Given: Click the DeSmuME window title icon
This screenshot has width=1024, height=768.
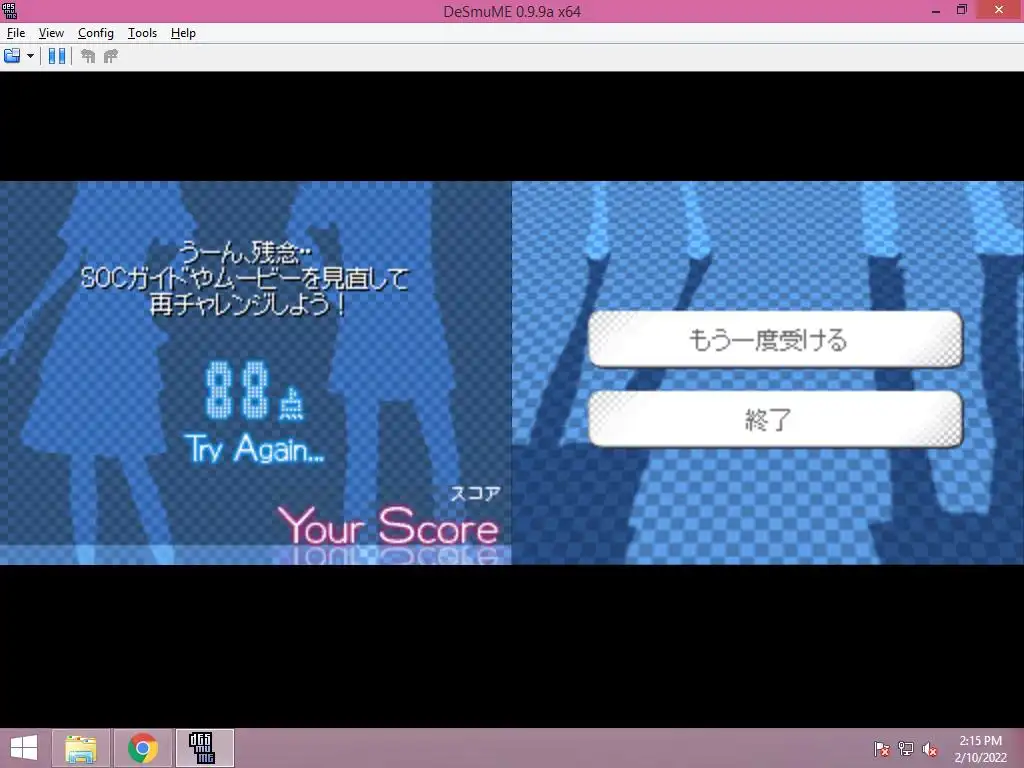Looking at the screenshot, I should pyautogui.click(x=10, y=10).
